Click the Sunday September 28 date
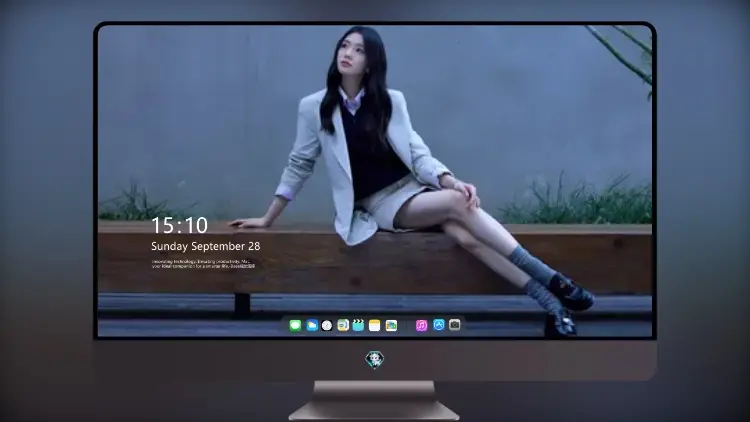The height and width of the screenshot is (422, 750). (x=206, y=246)
